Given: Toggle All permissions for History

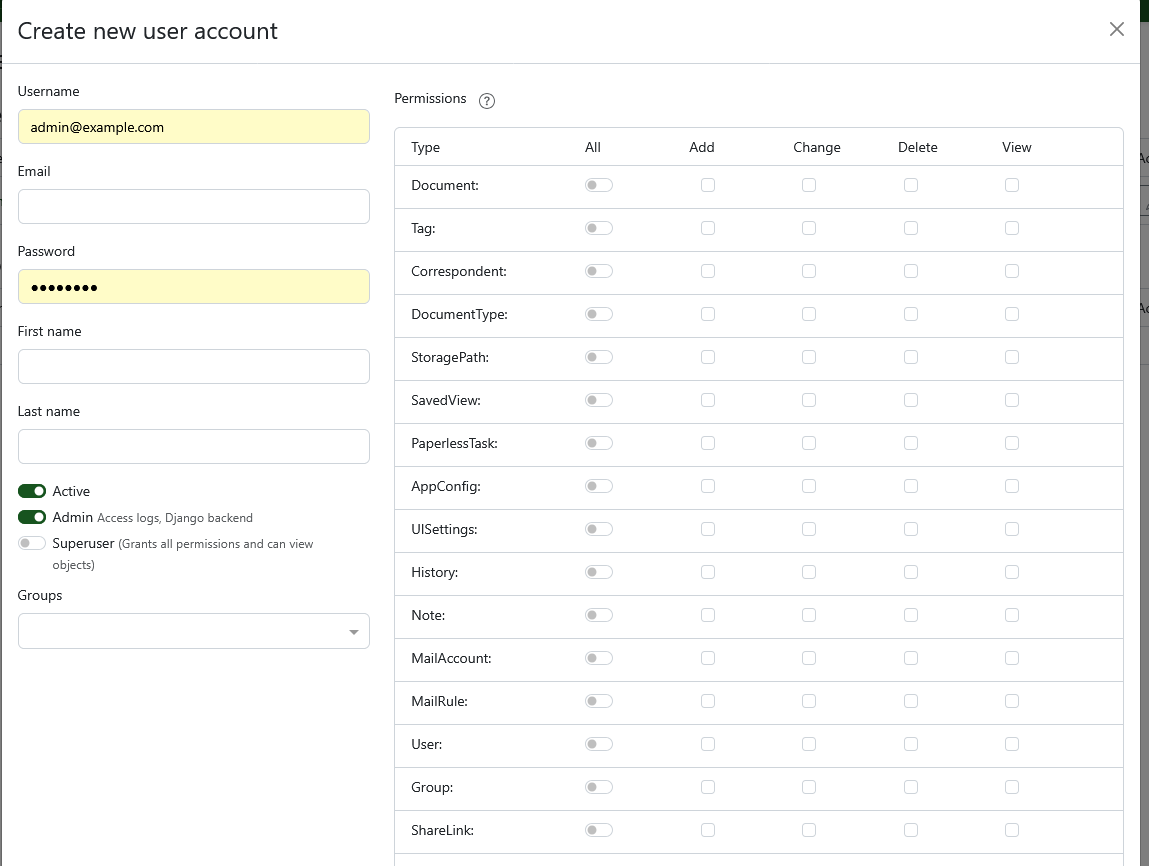Looking at the screenshot, I should click(x=599, y=572).
